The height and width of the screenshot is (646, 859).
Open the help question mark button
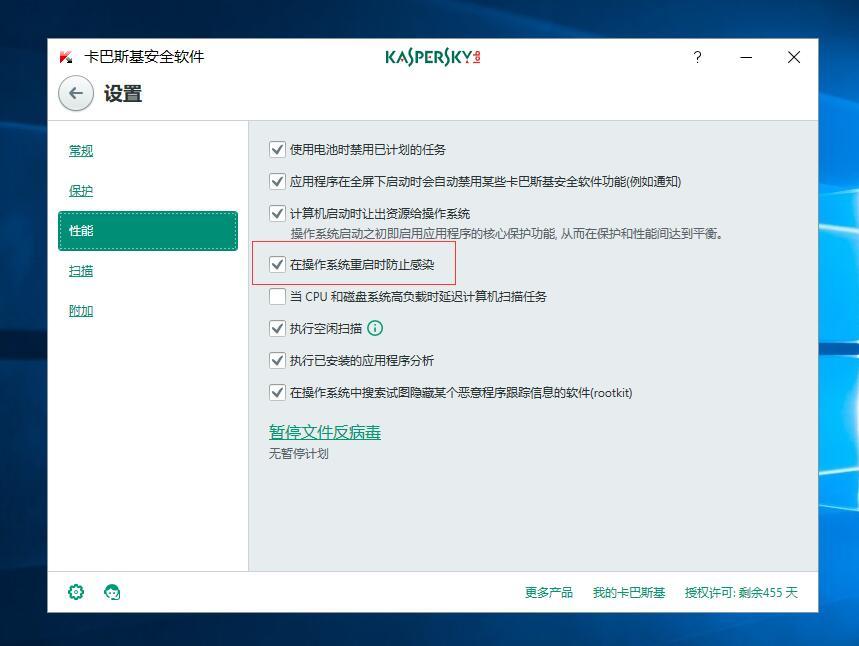[697, 57]
